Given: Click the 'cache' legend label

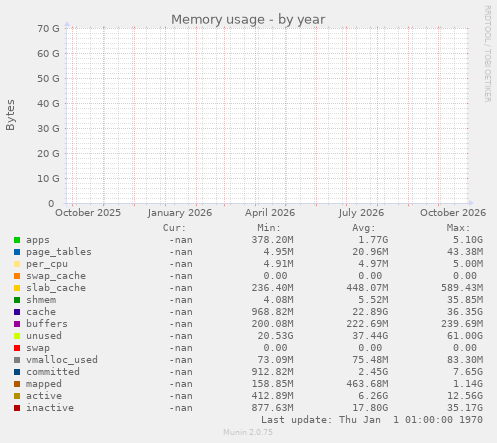Looking at the screenshot, I should 41,312.
